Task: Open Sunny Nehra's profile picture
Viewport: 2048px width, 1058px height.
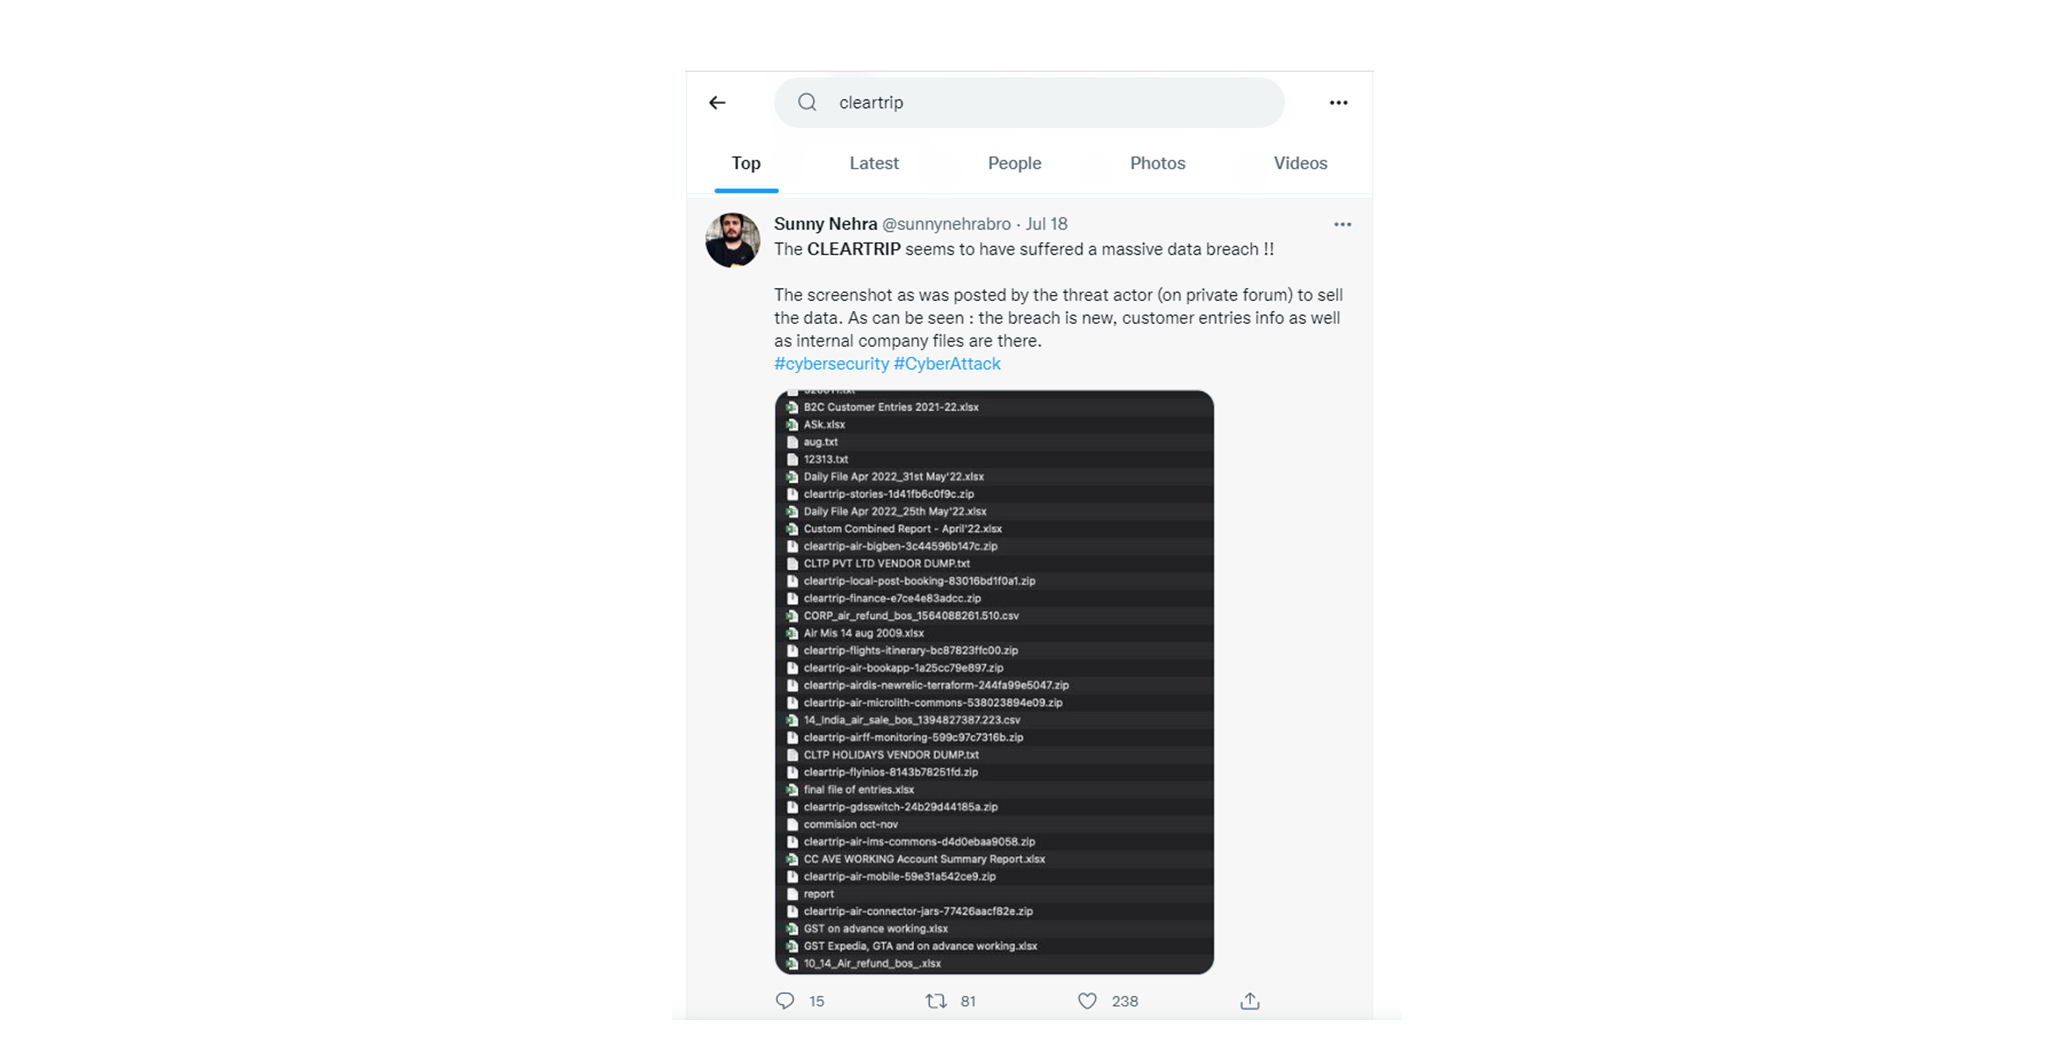Action: 732,240
